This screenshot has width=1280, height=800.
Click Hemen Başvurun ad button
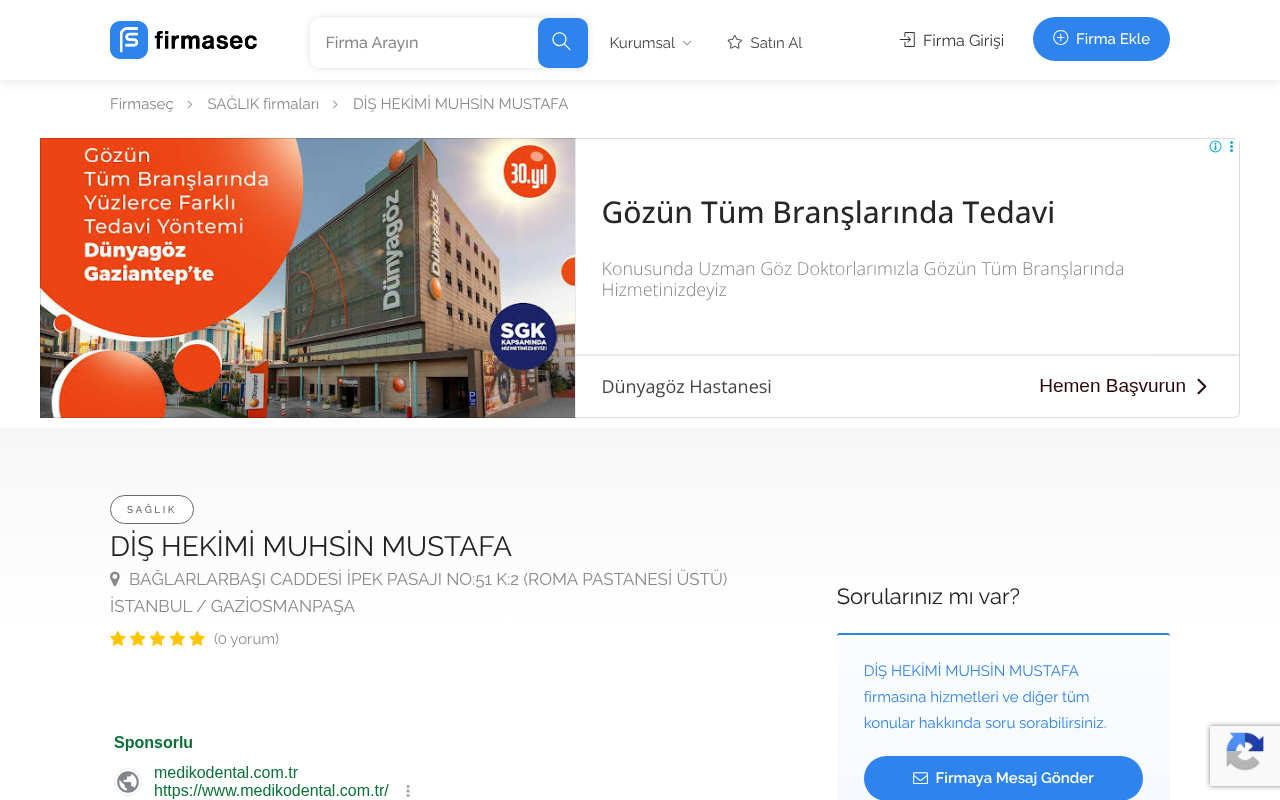coord(1124,386)
